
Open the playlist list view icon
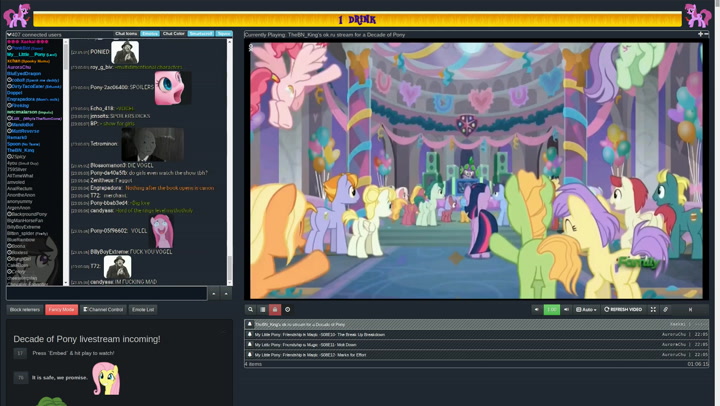(263, 310)
